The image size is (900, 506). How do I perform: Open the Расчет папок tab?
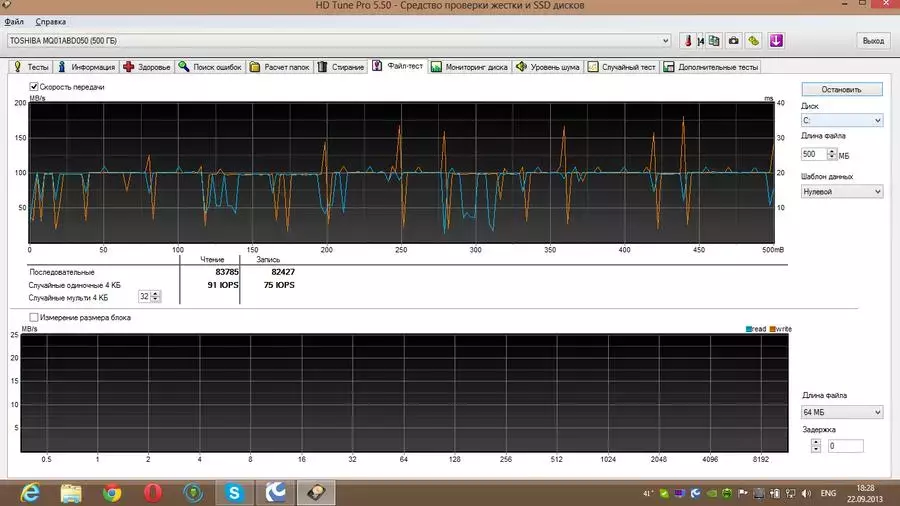(280, 67)
